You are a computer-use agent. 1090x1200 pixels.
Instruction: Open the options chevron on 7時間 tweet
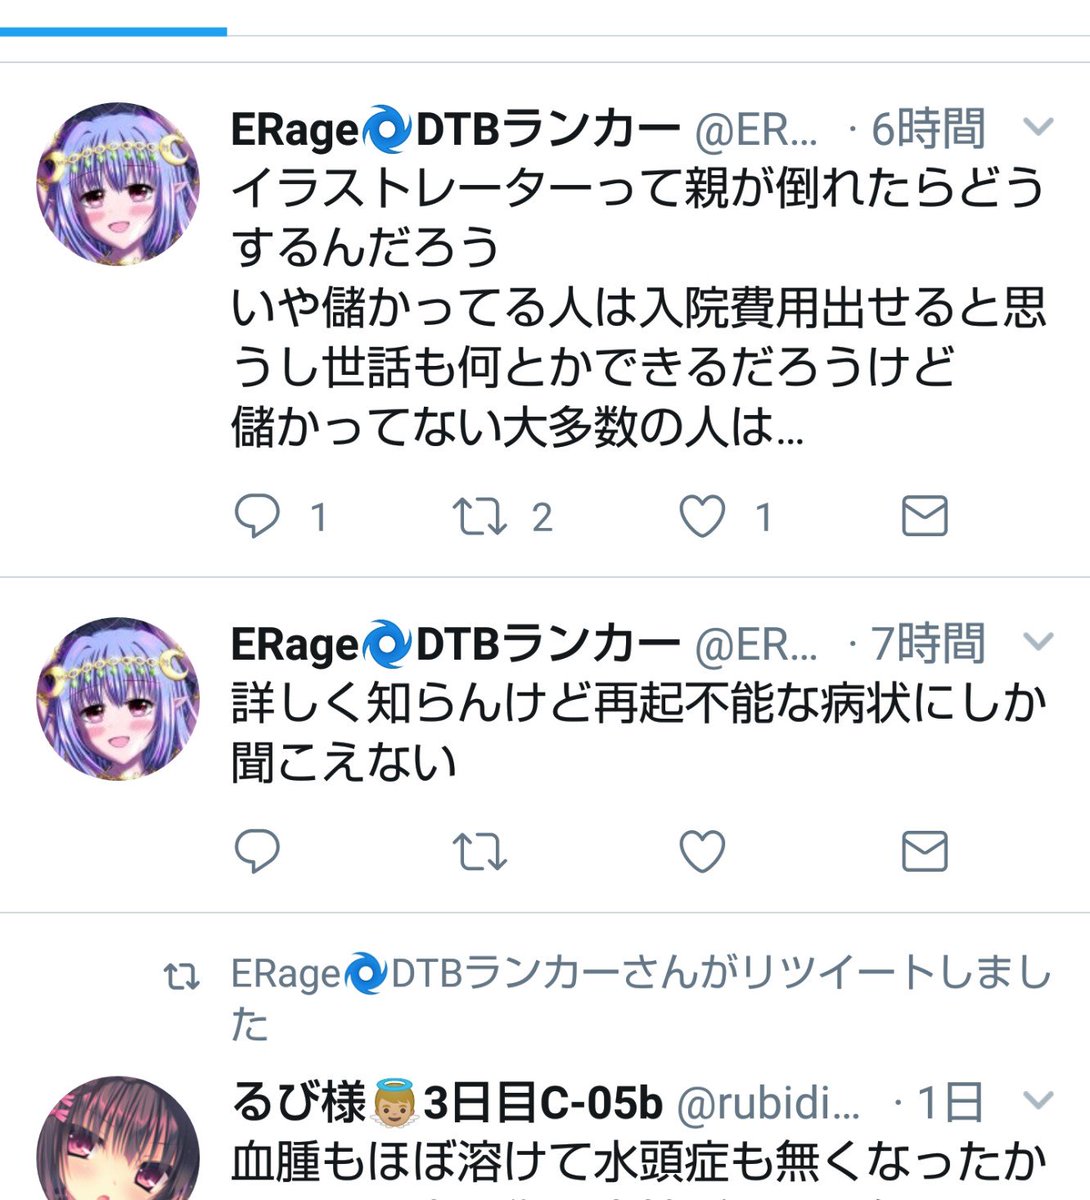pyautogui.click(x=1040, y=642)
